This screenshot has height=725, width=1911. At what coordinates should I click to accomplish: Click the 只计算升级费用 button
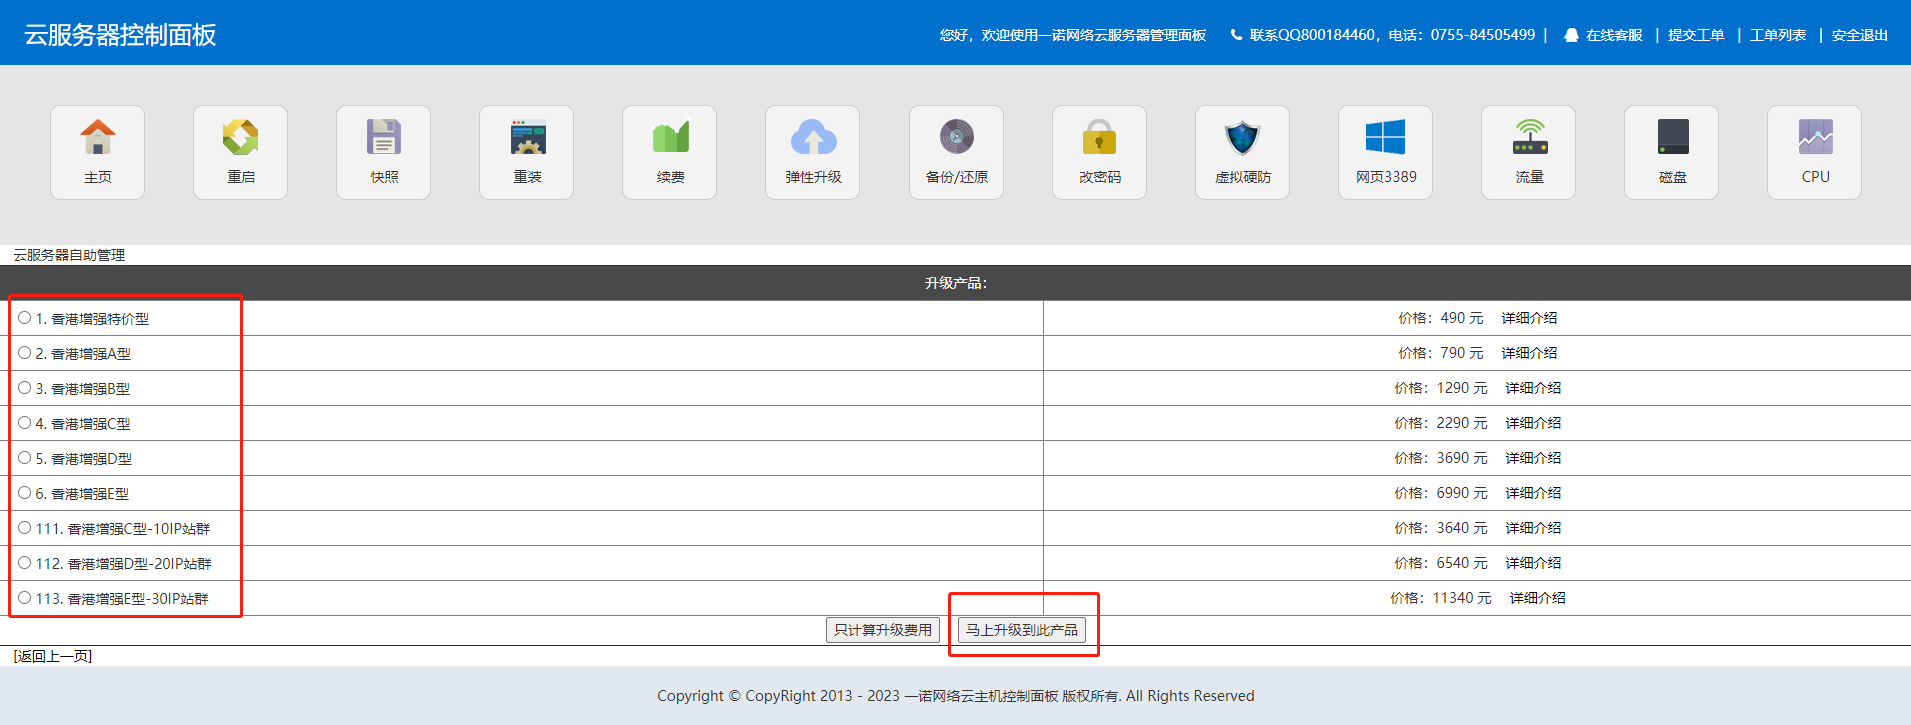coord(882,630)
